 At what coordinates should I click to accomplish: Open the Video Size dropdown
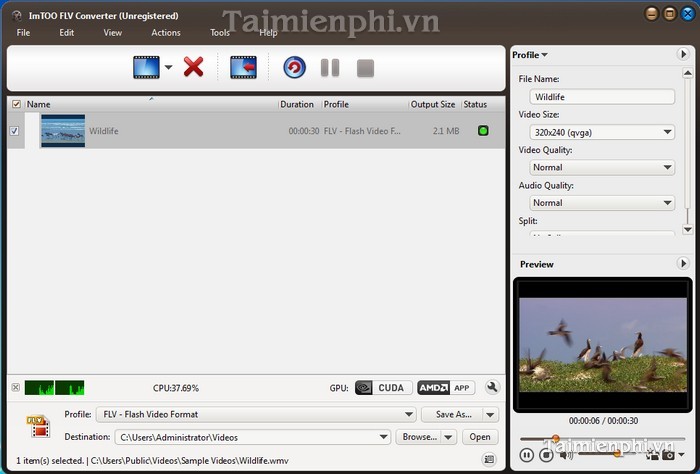pos(602,132)
